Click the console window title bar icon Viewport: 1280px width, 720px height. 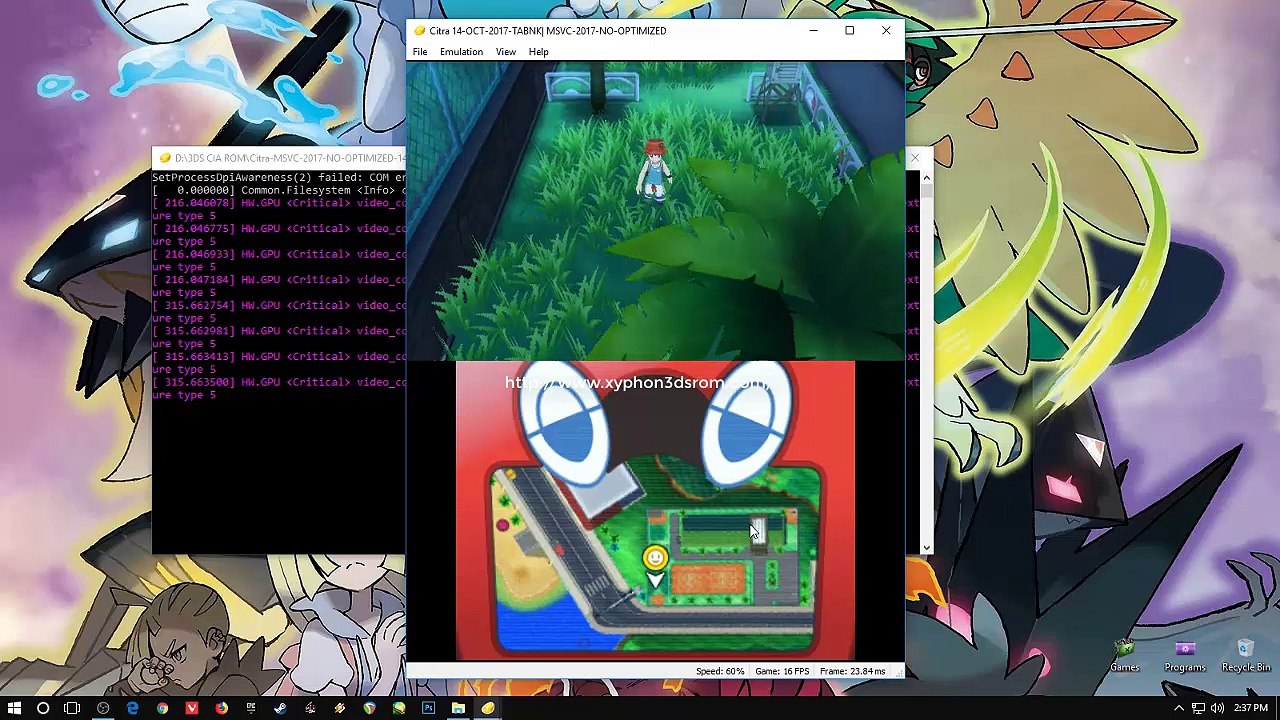coord(165,158)
